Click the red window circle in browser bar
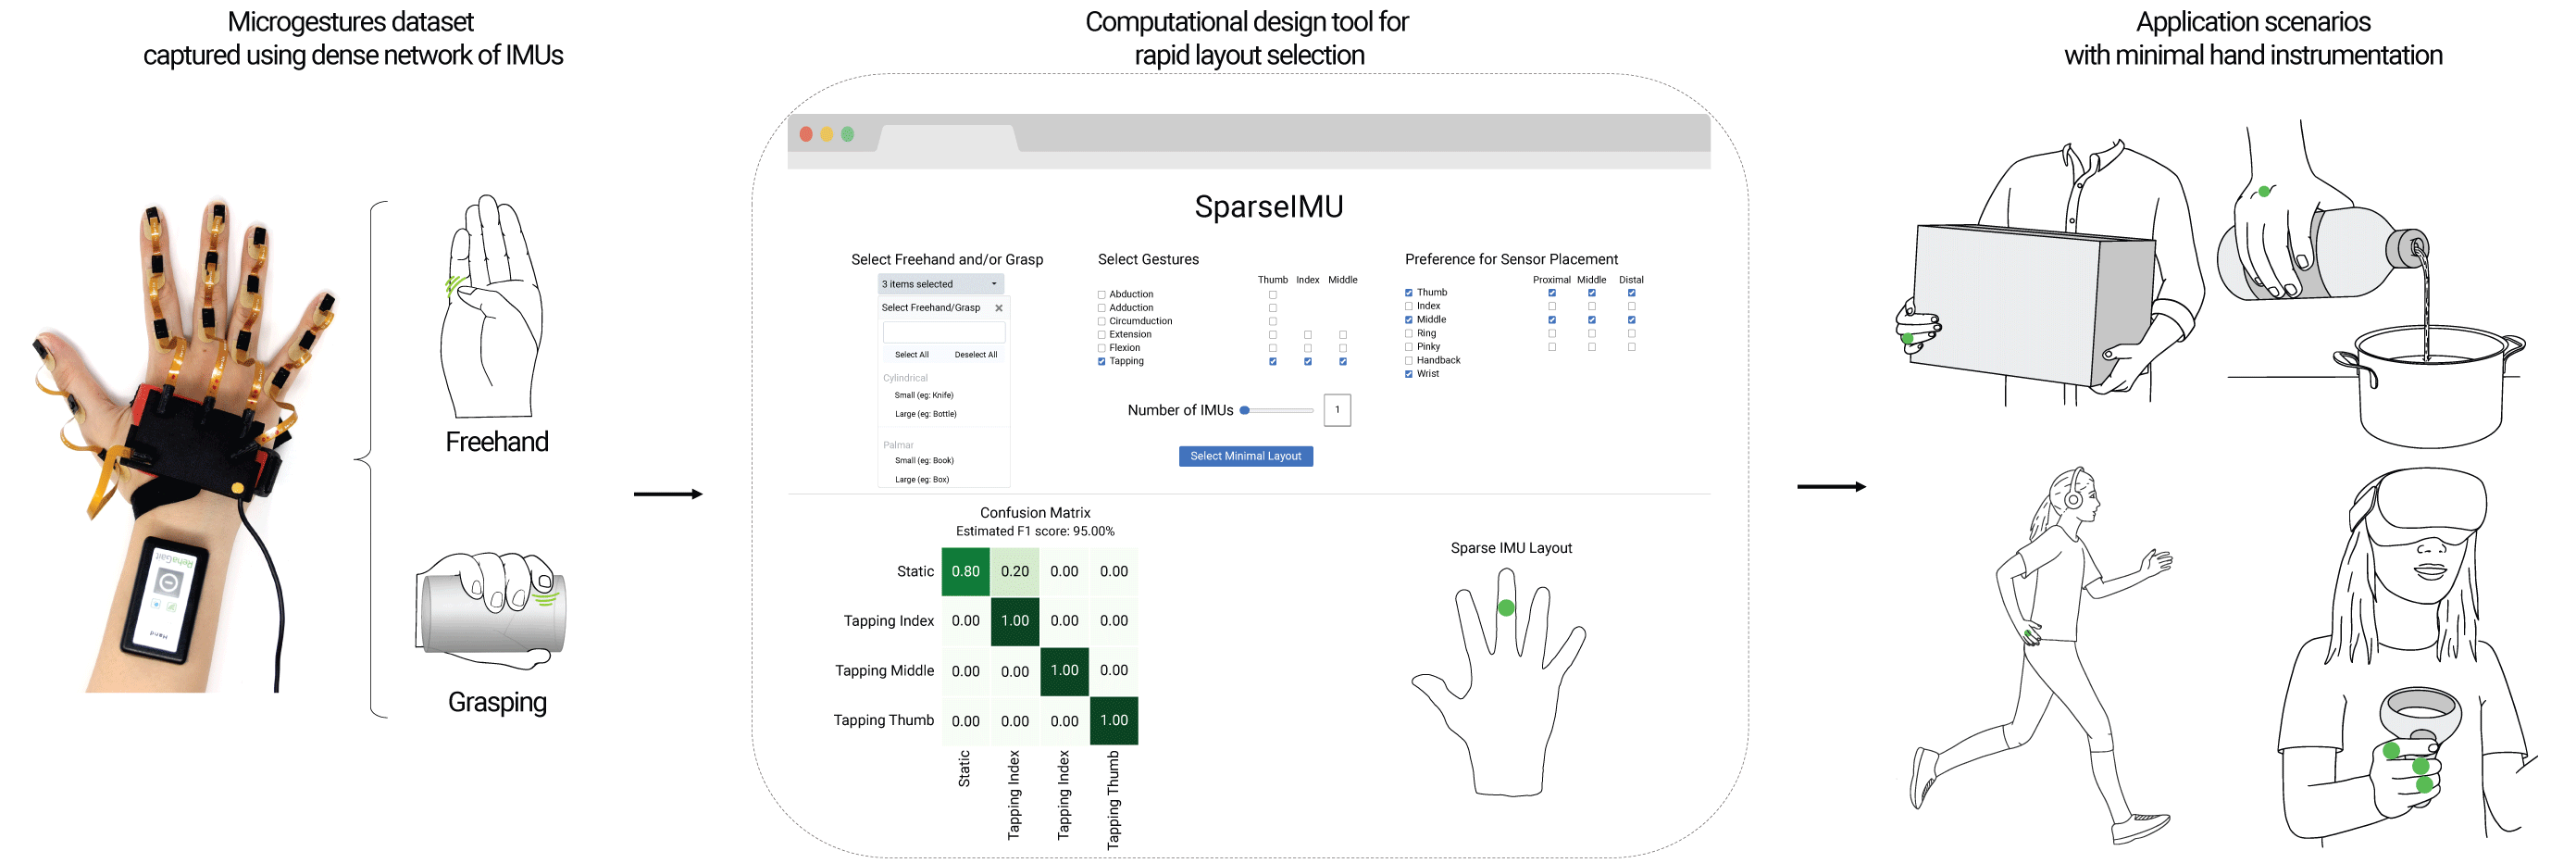Screen dimensions: 2576x863 pos(806,134)
